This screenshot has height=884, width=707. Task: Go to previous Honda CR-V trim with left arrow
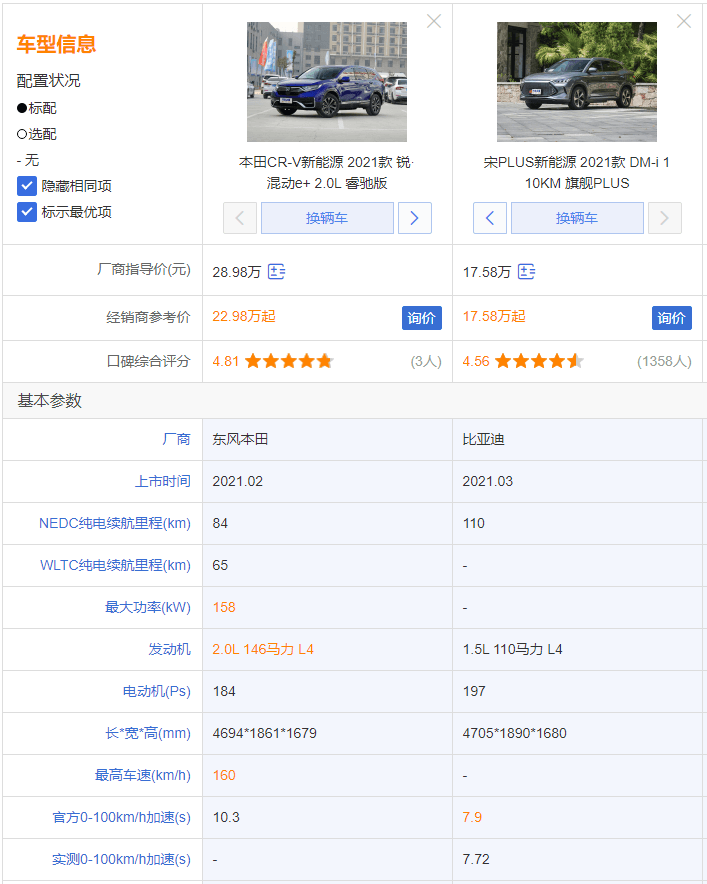click(240, 218)
